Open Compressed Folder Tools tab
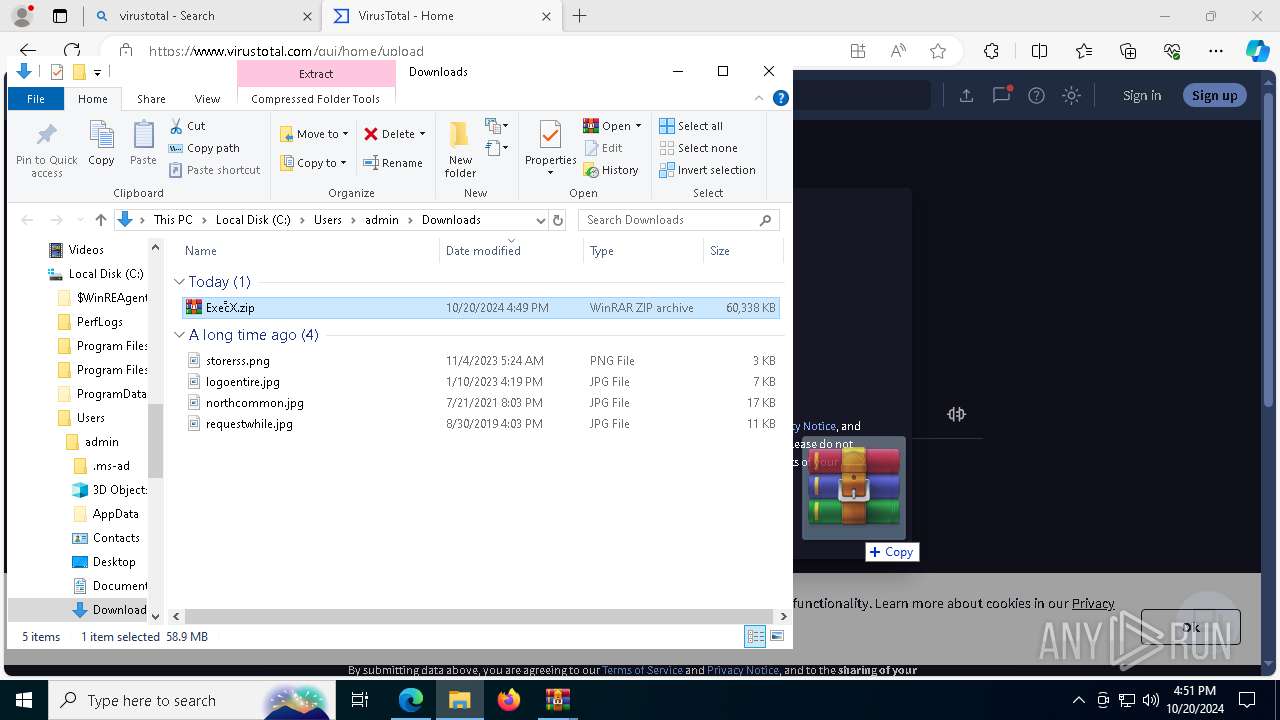 tap(316, 99)
